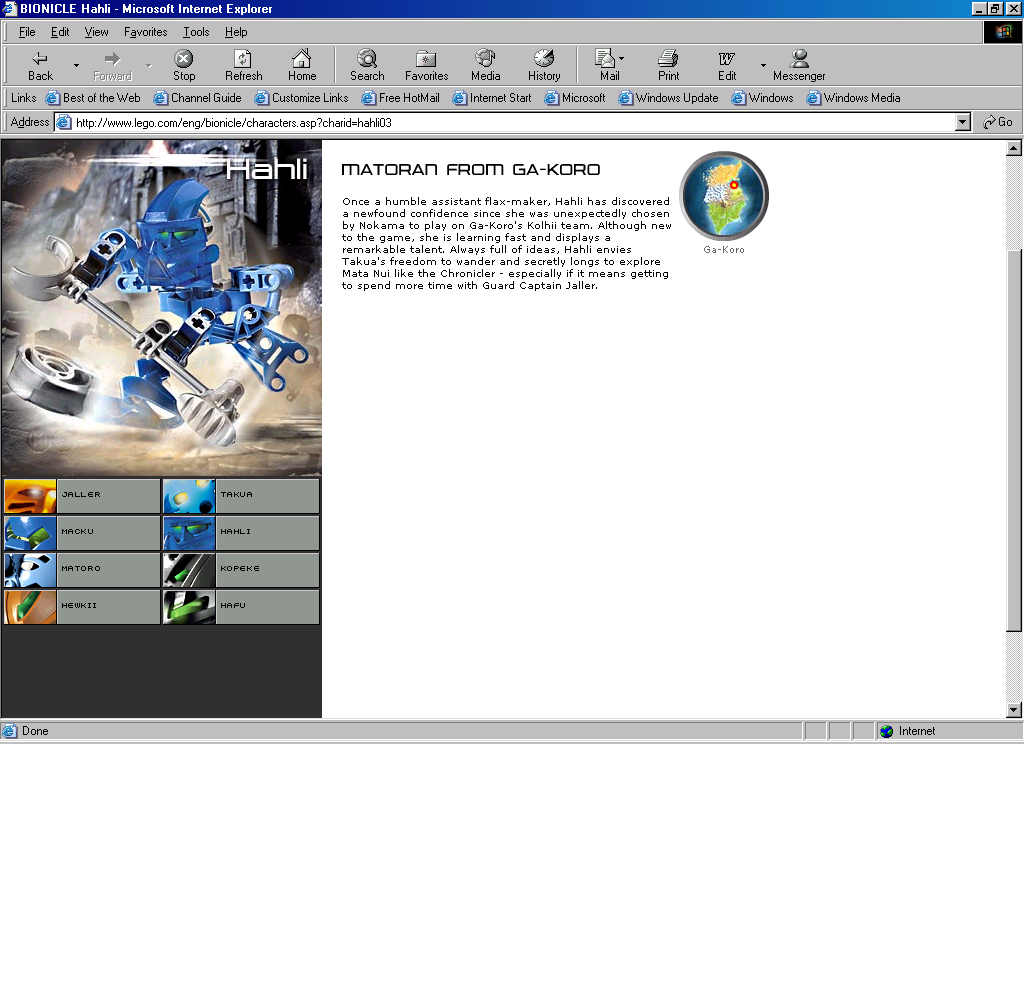Screen dimensions: 1024x1000
Task: Open the File menu
Action: [27, 32]
